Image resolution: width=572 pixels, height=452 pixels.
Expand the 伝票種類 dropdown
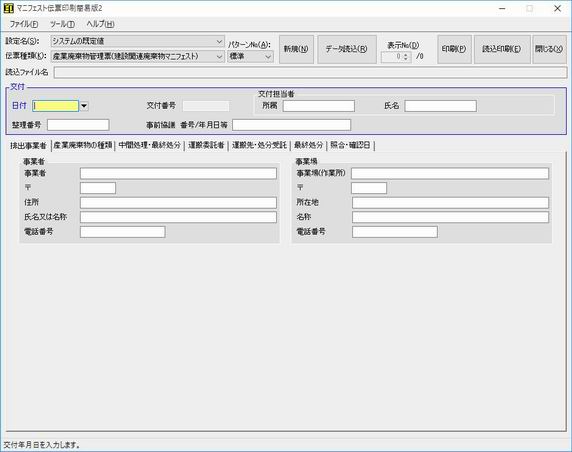219,57
